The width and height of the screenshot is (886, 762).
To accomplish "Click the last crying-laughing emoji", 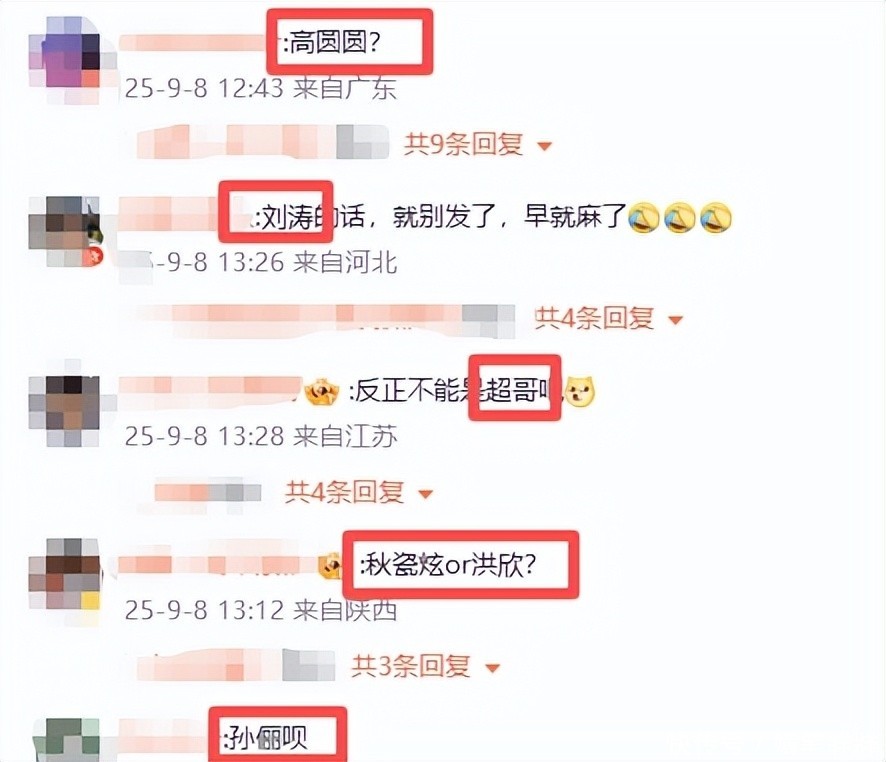I will click(715, 218).
